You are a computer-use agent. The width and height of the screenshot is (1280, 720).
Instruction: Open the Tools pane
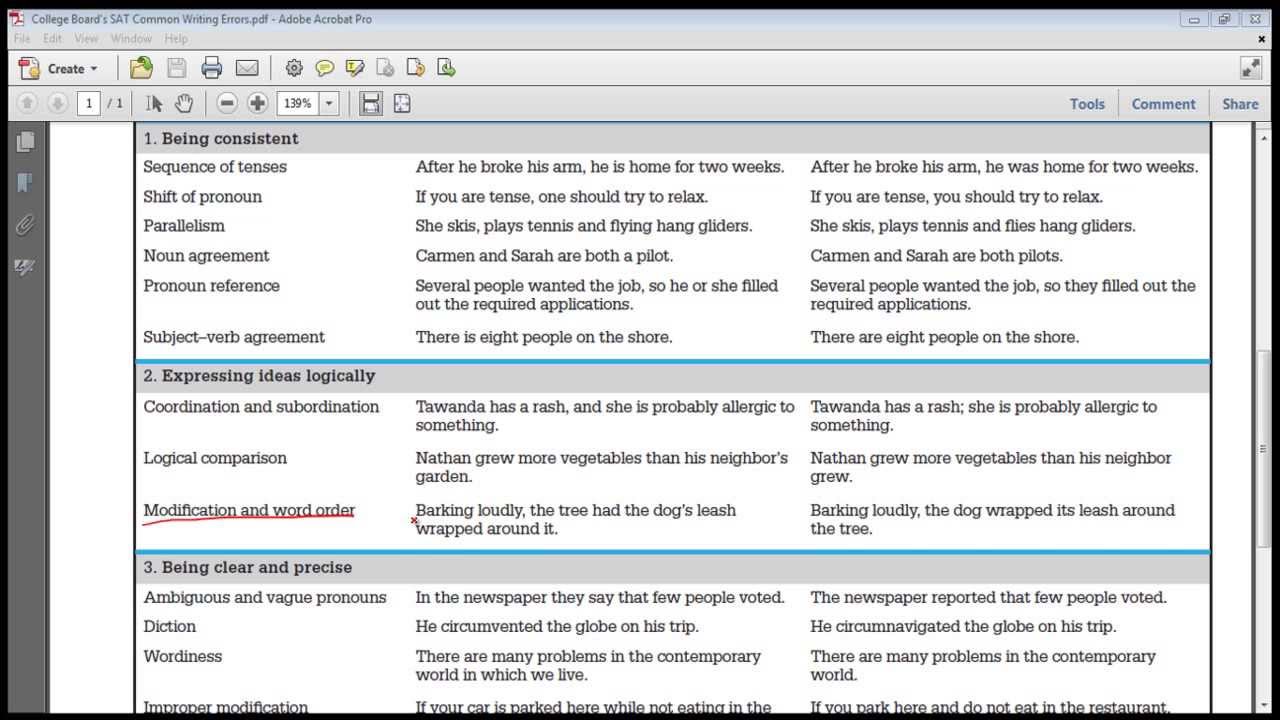(1087, 104)
